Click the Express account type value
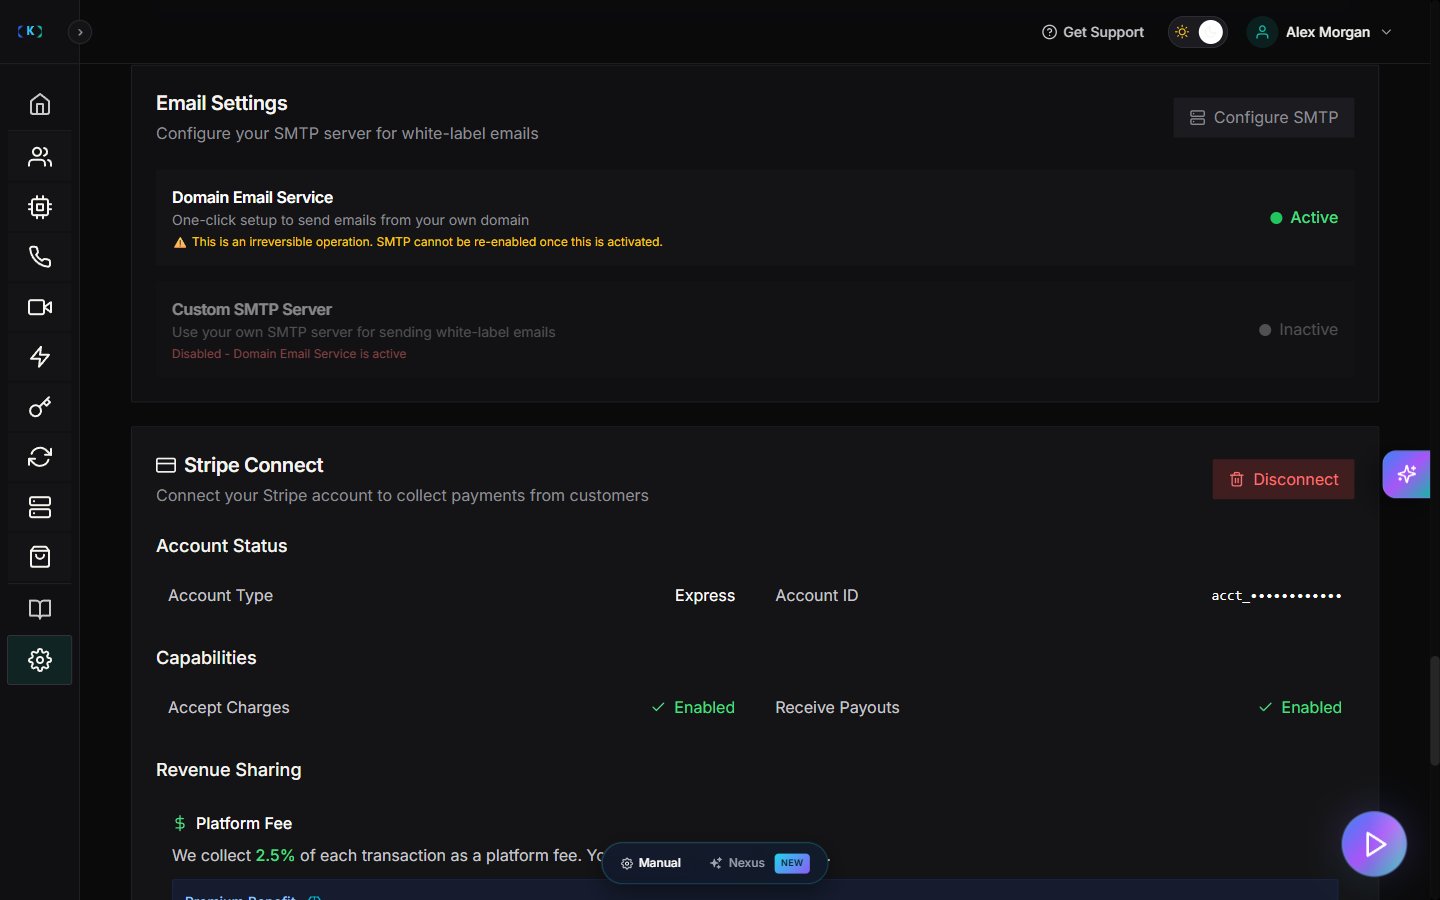The image size is (1440, 900). pyautogui.click(x=705, y=595)
